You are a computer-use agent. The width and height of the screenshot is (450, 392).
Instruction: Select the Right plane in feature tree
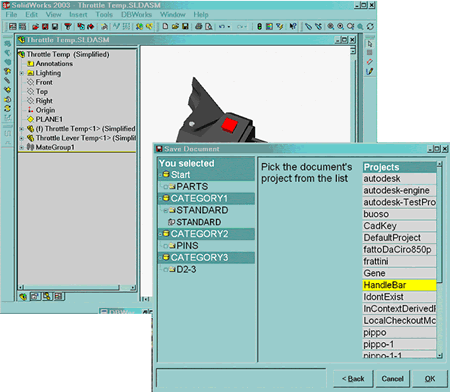(x=44, y=101)
